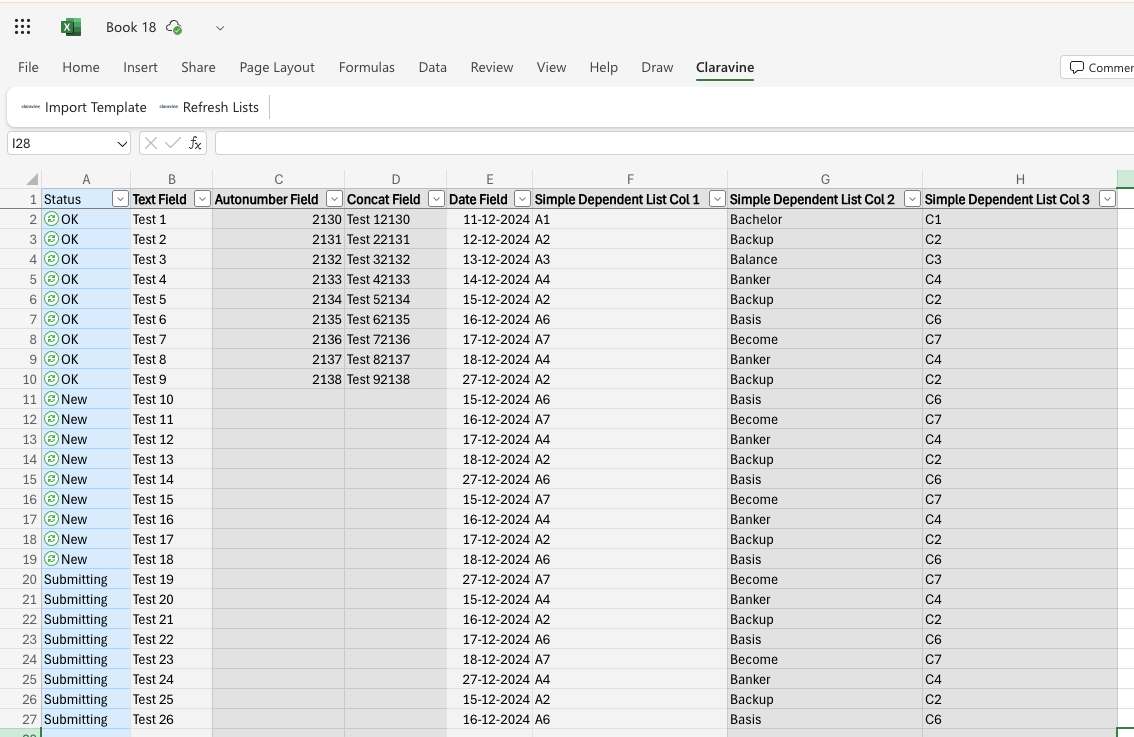Open the Text Field filter dropdown
The height and width of the screenshot is (737, 1134).
[202, 199]
